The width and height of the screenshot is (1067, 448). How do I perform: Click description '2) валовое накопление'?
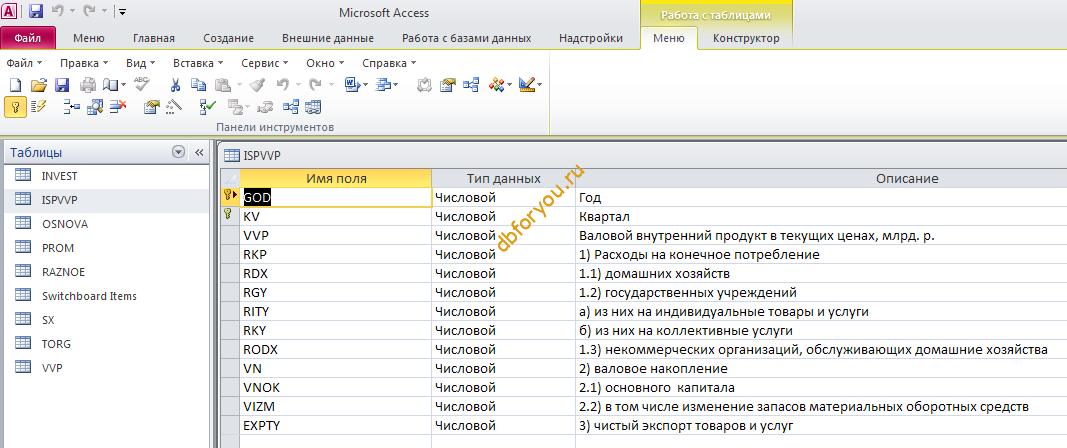[x=653, y=368]
